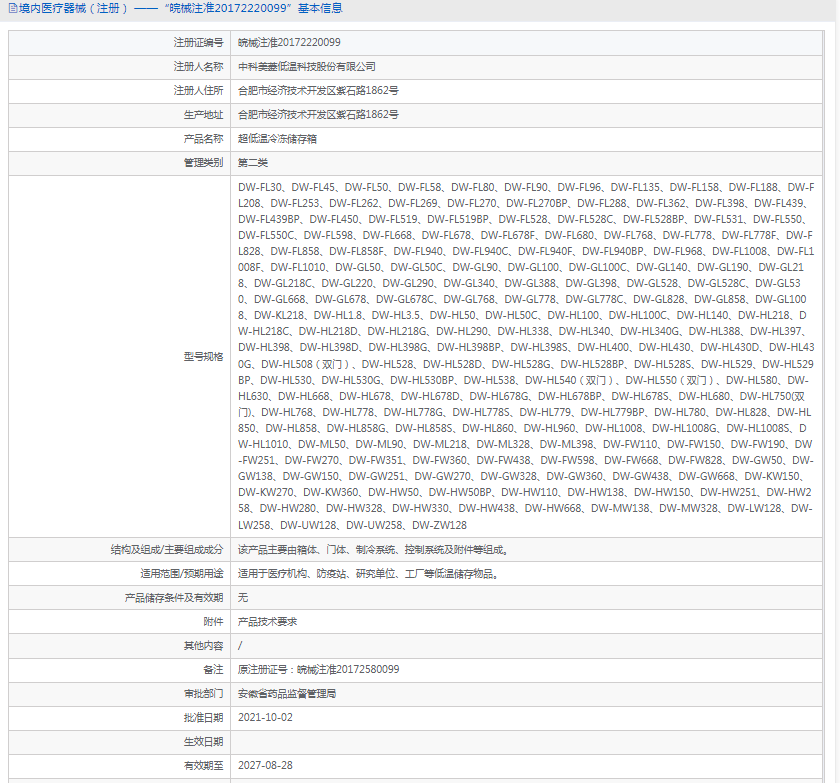Click the '其他内容' label
The width and height of the screenshot is (840, 783).
[204, 645]
